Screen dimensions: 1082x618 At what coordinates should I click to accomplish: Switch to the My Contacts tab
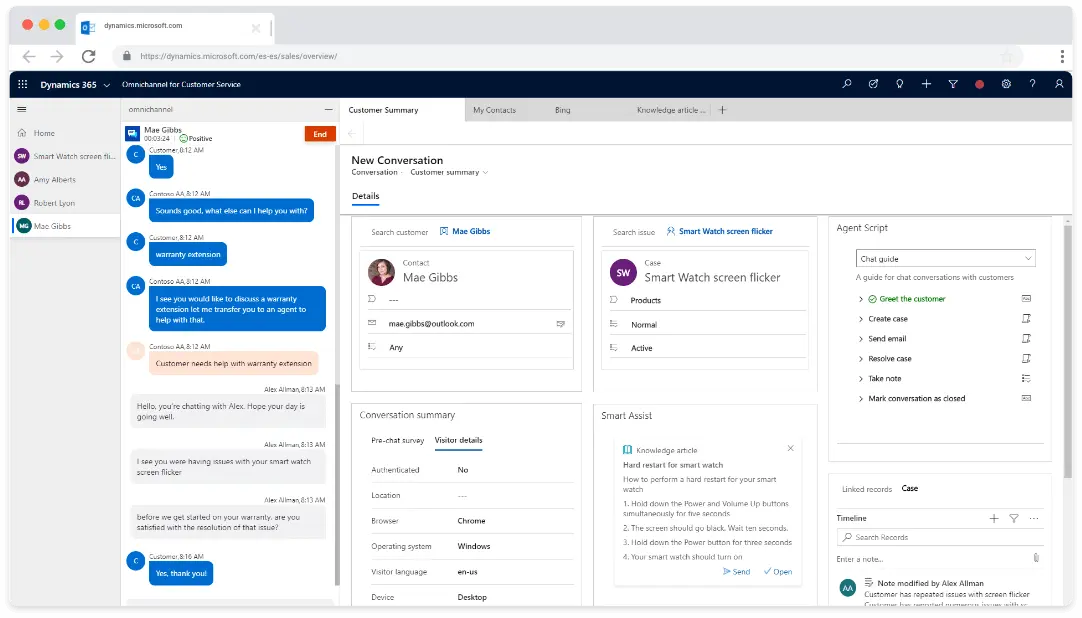pyautogui.click(x=494, y=110)
